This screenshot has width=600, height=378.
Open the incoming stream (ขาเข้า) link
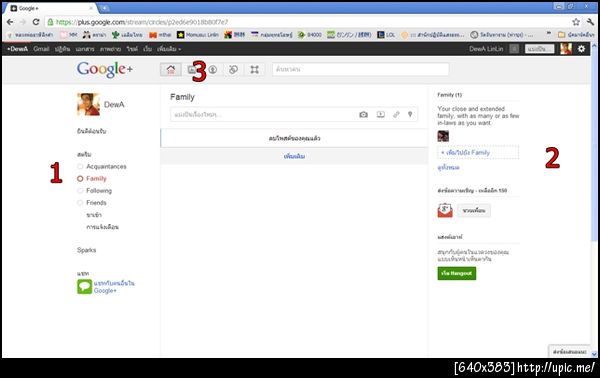point(94,215)
